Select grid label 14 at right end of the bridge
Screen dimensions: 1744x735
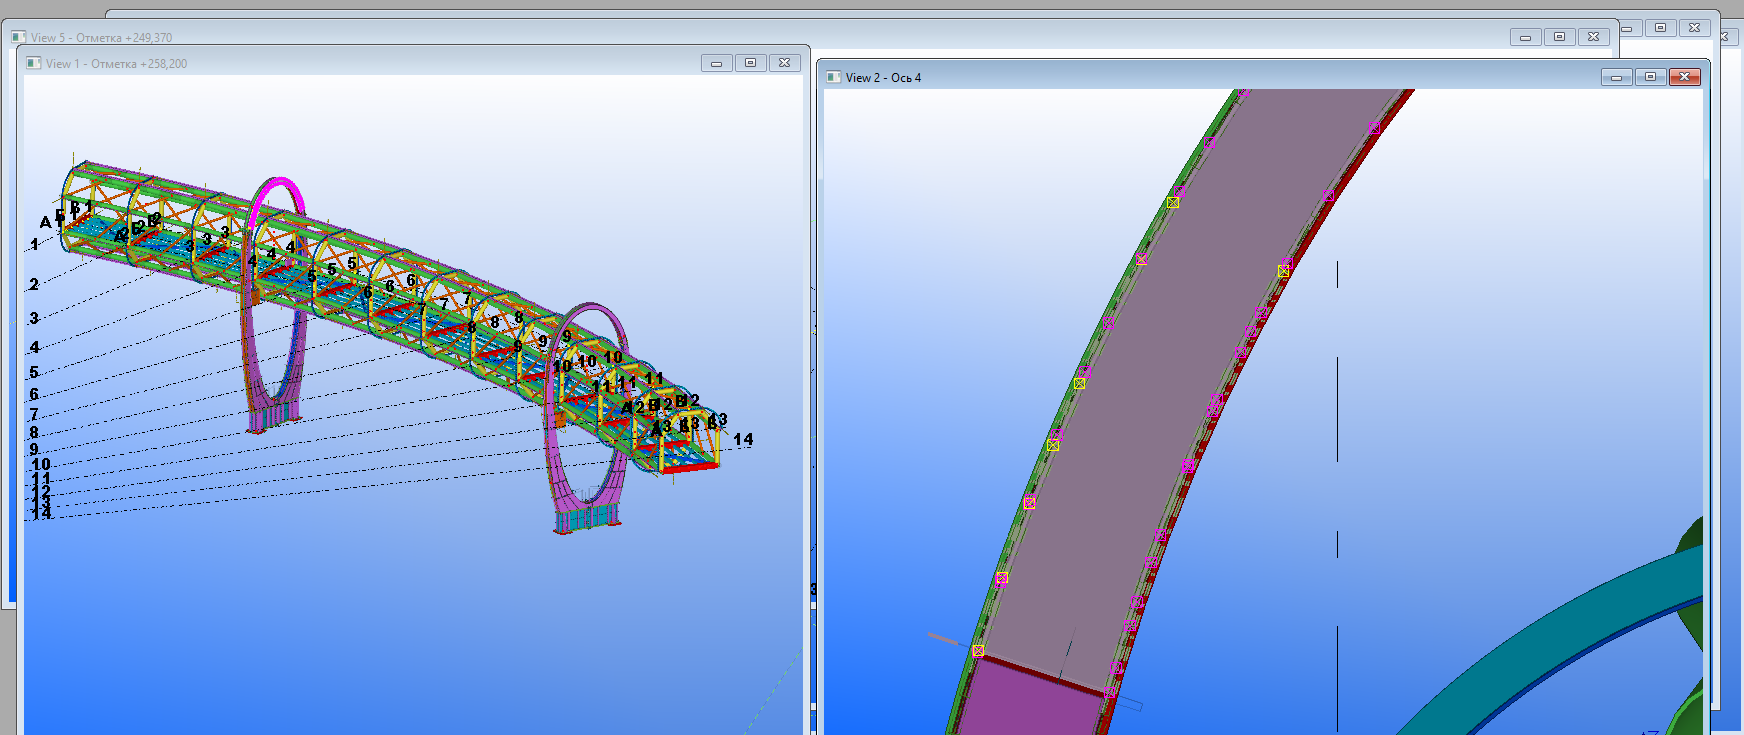click(x=743, y=439)
